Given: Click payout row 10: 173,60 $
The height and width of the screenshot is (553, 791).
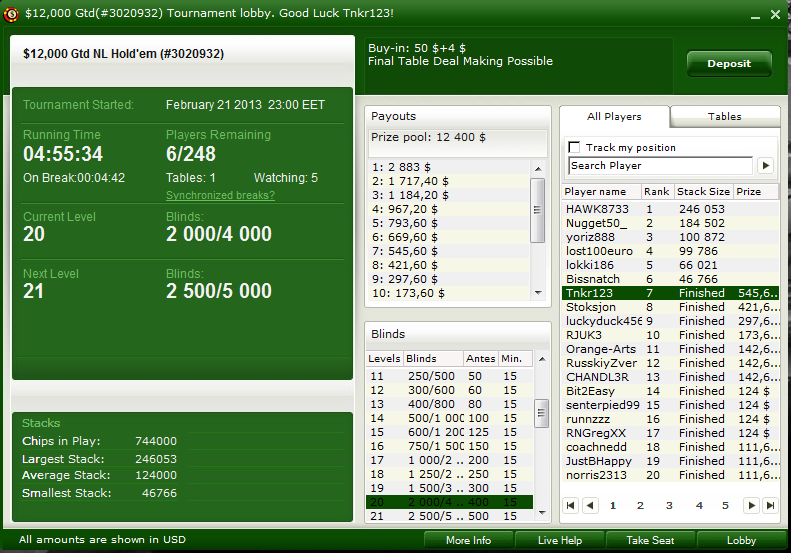Looking at the screenshot, I should (x=449, y=293).
